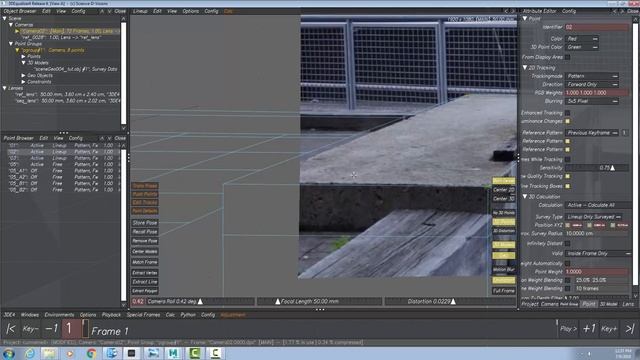Enable Enhanced Tracking checkbox
The image size is (640, 360).
(x=567, y=113)
